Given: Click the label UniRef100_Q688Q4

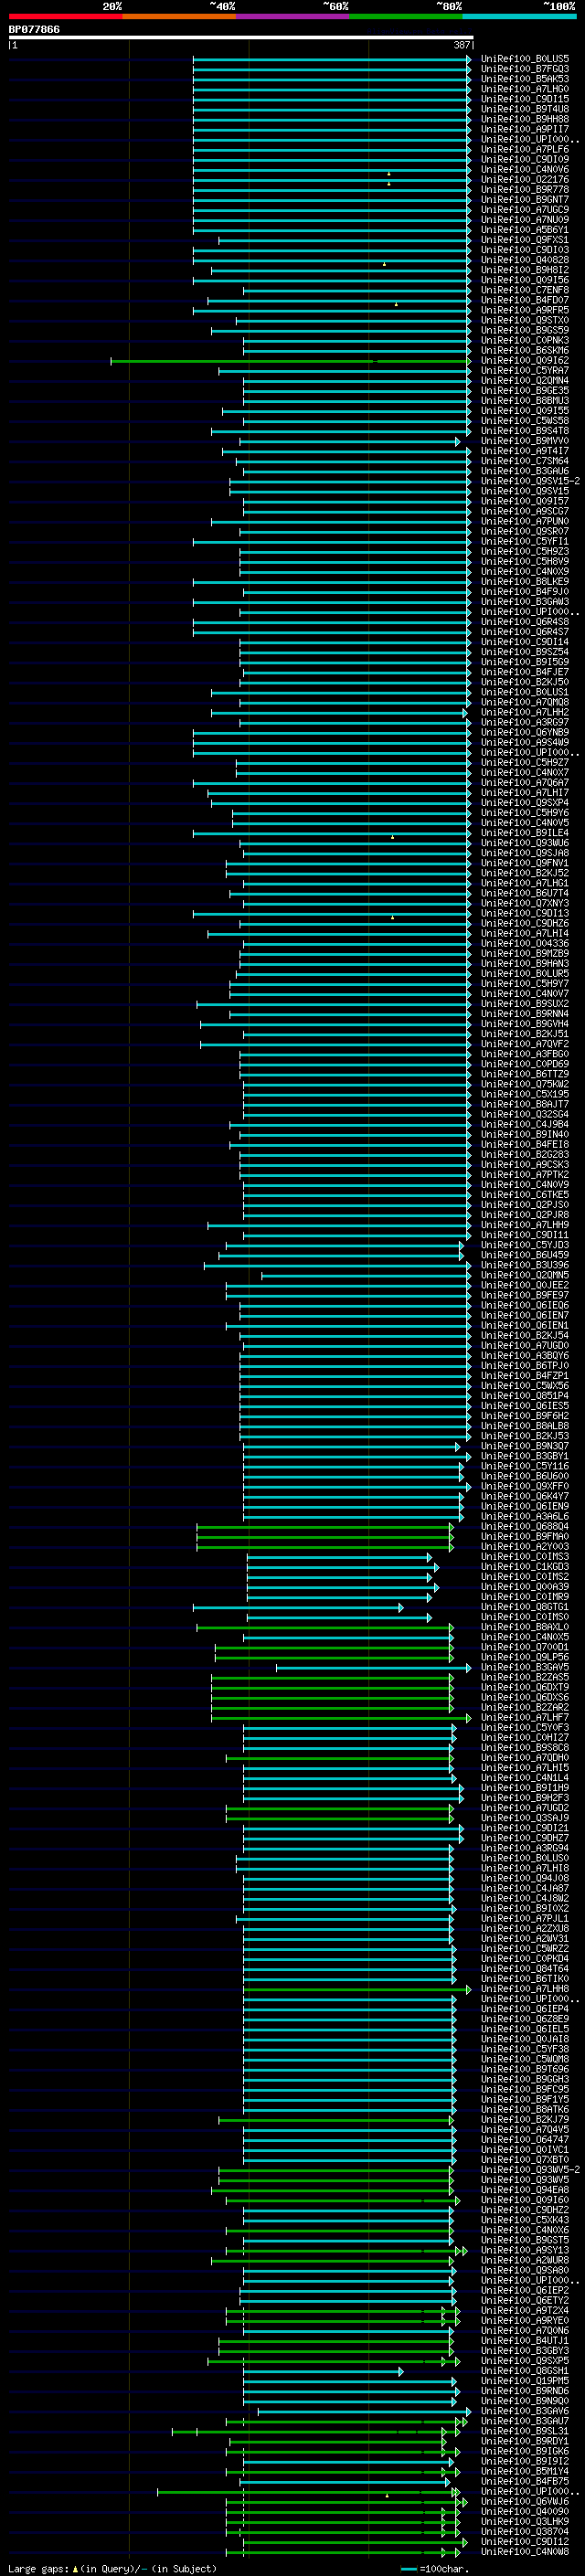Looking at the screenshot, I should point(525,1527).
